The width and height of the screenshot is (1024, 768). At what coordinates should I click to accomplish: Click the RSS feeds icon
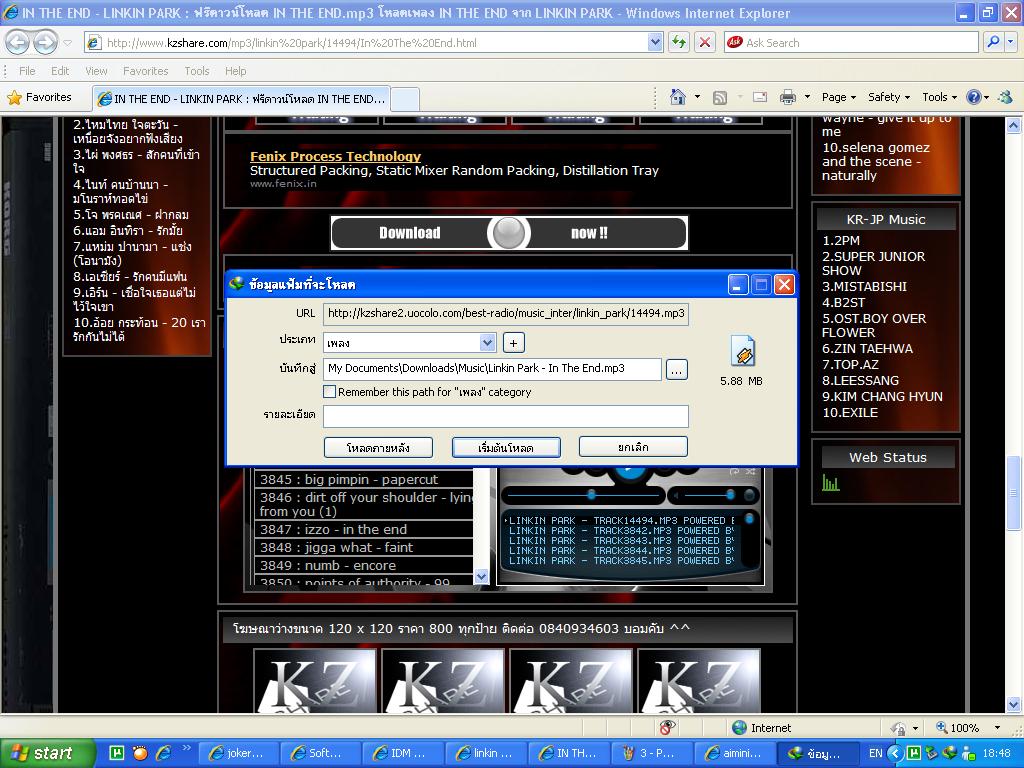pos(720,97)
